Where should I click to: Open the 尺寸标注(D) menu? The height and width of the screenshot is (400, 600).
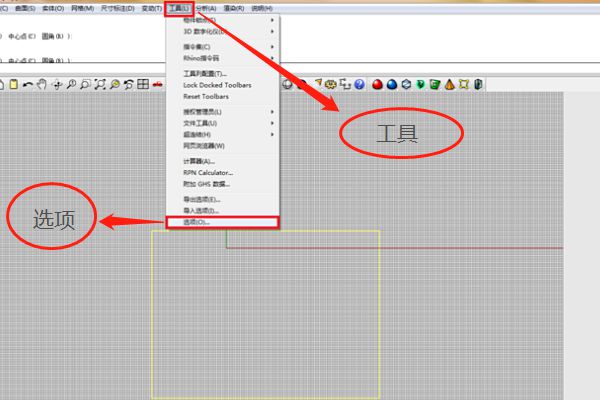coord(117,8)
